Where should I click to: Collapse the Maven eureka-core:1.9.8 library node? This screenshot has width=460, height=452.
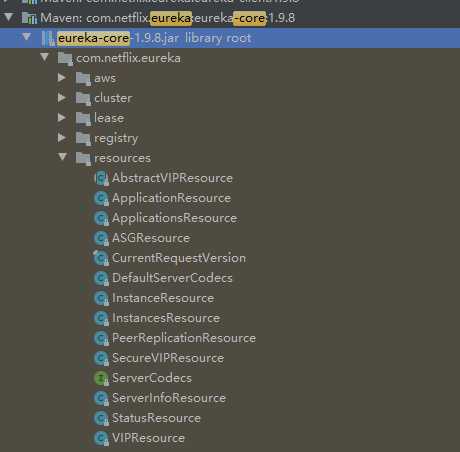tap(9, 17)
